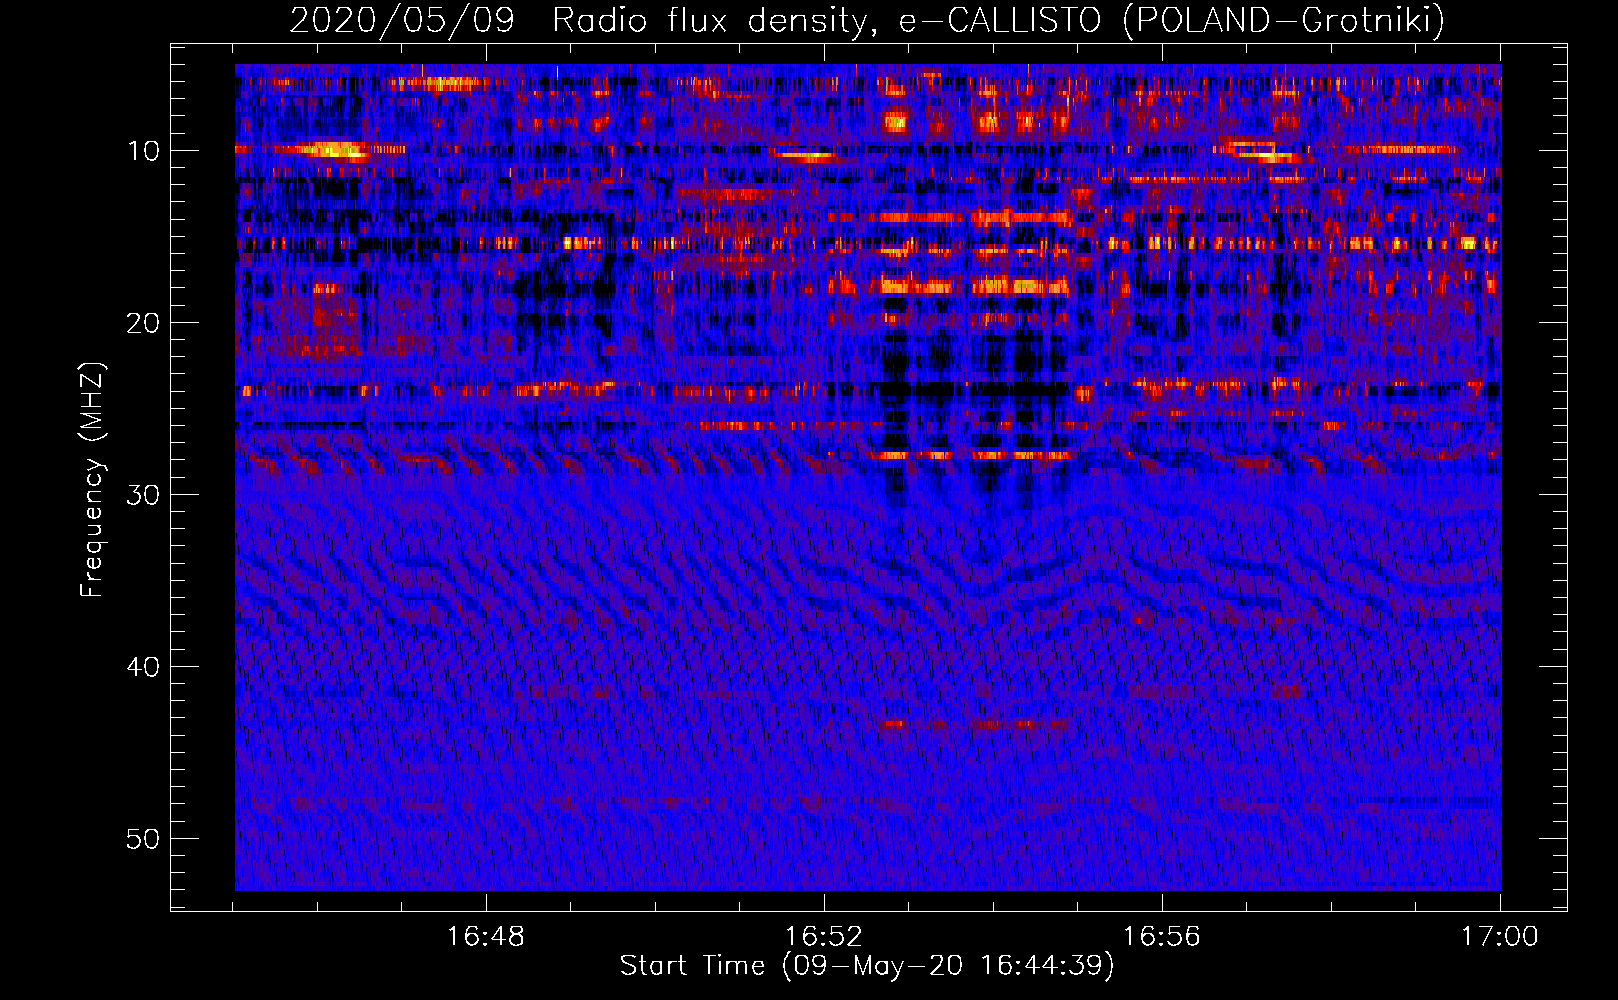The image size is (1618, 1000).
Task: Click the station name '(POLAND-Grotniki)'
Action: tap(1283, 20)
